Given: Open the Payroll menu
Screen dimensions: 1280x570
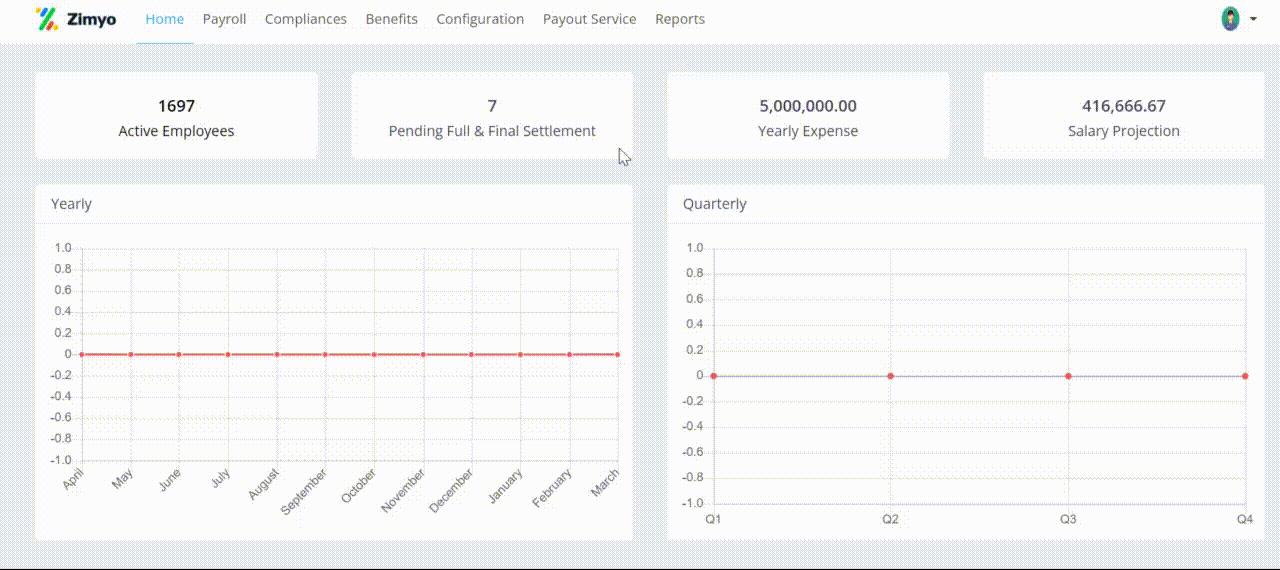Looking at the screenshot, I should click(224, 19).
